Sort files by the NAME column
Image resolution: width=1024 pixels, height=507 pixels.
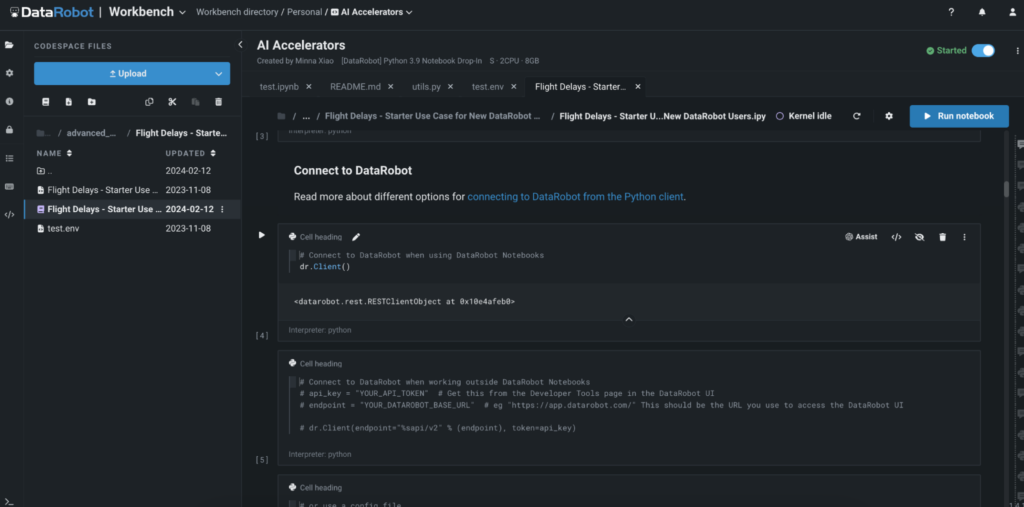[x=55, y=154]
